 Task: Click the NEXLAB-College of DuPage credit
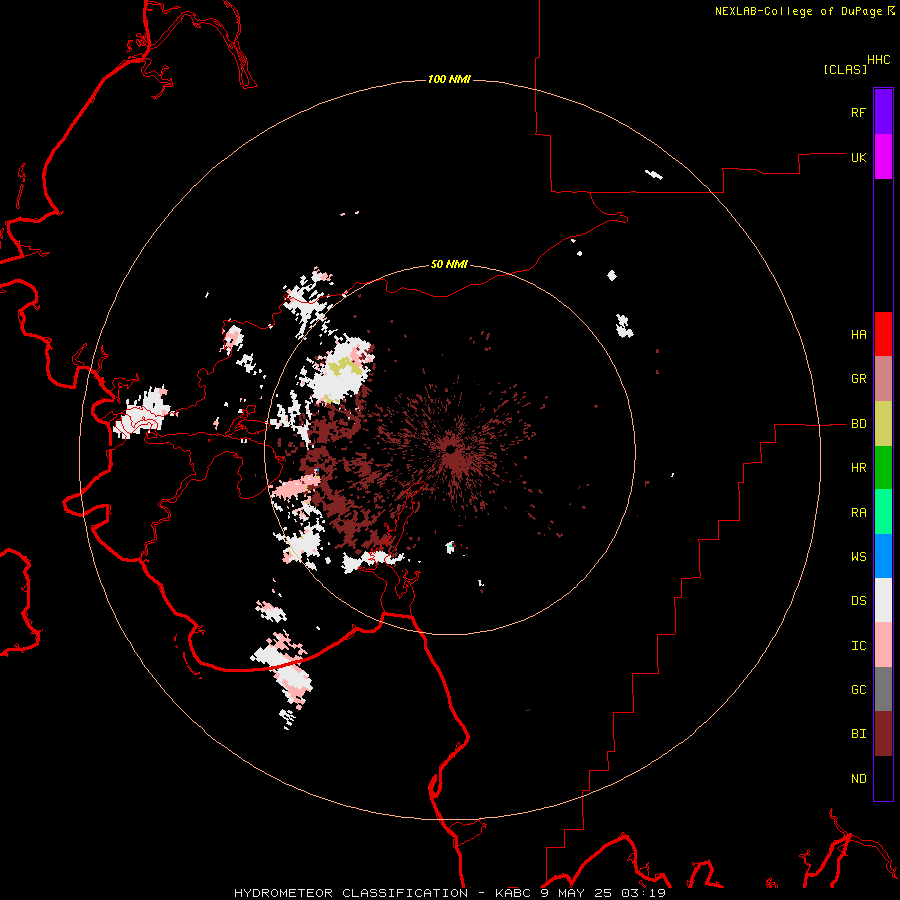(798, 11)
